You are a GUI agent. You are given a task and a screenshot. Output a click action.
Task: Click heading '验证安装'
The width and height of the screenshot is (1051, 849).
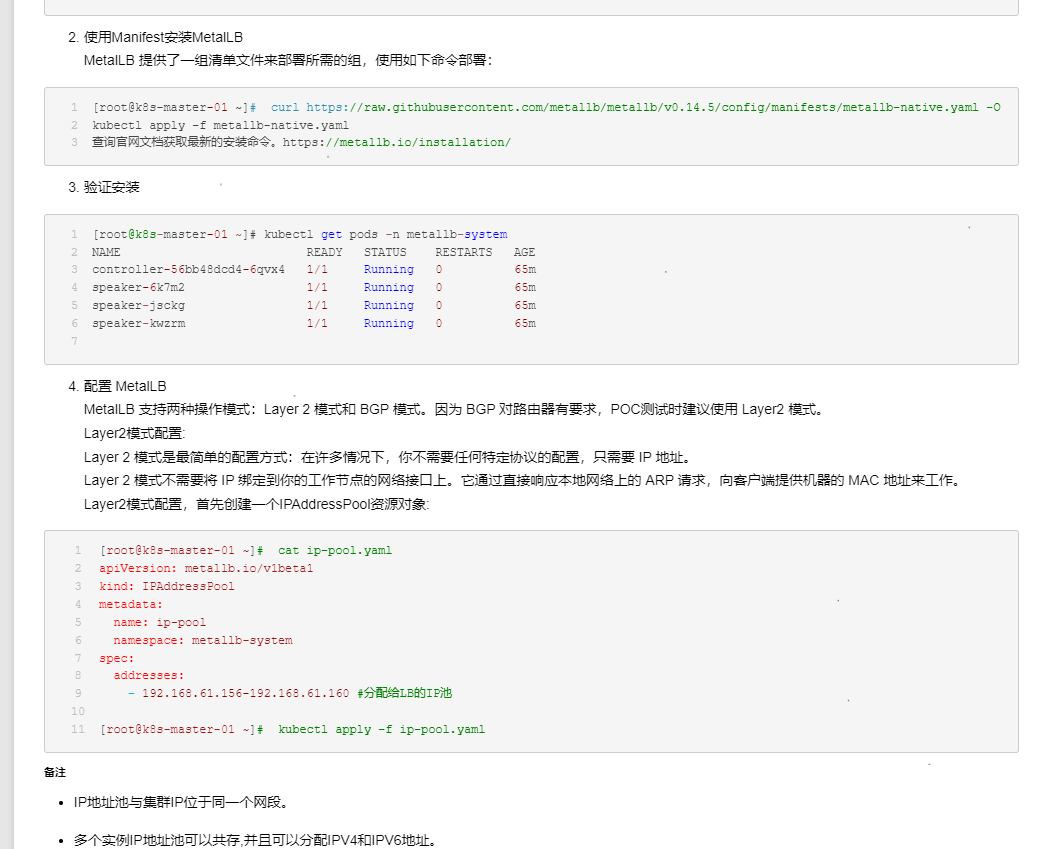(x=111, y=187)
